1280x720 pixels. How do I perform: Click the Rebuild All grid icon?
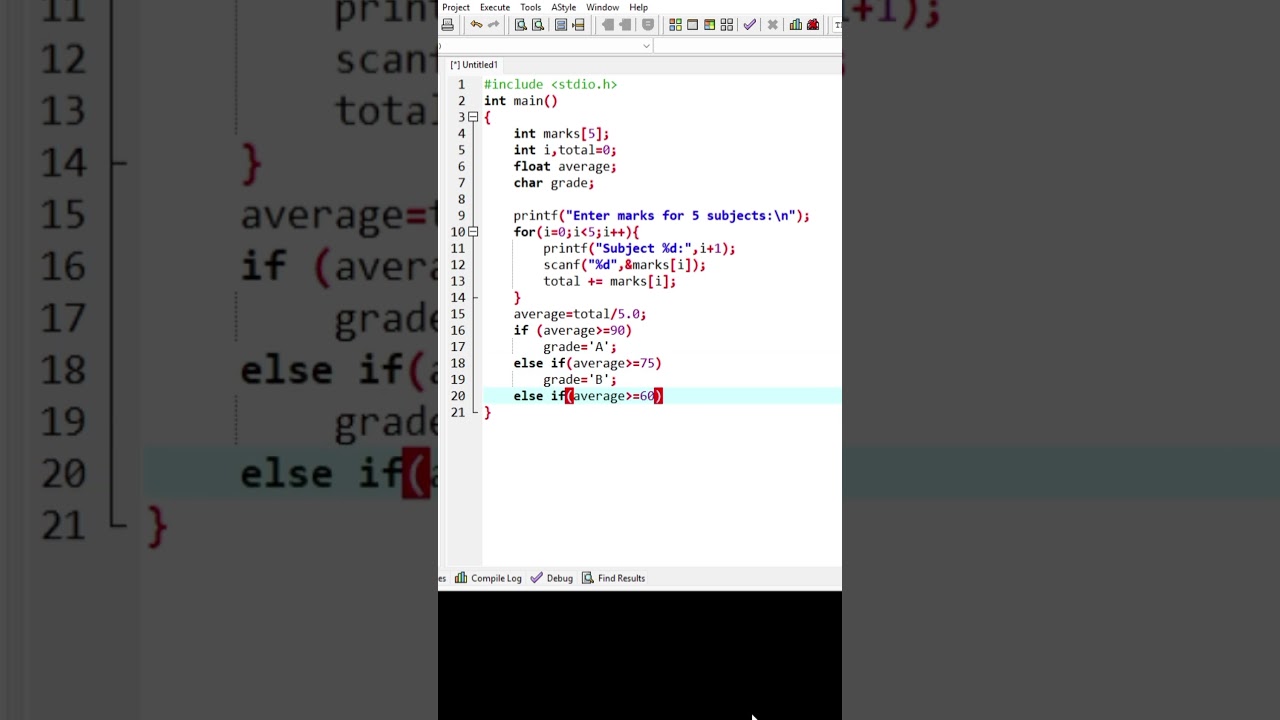point(726,25)
